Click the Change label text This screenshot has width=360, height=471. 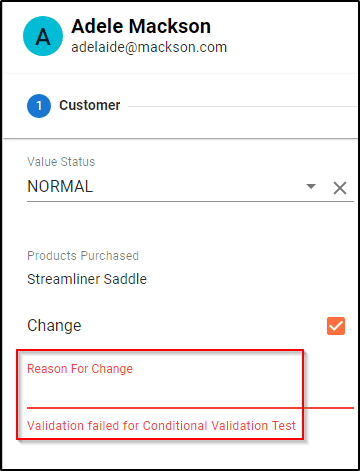tap(54, 326)
